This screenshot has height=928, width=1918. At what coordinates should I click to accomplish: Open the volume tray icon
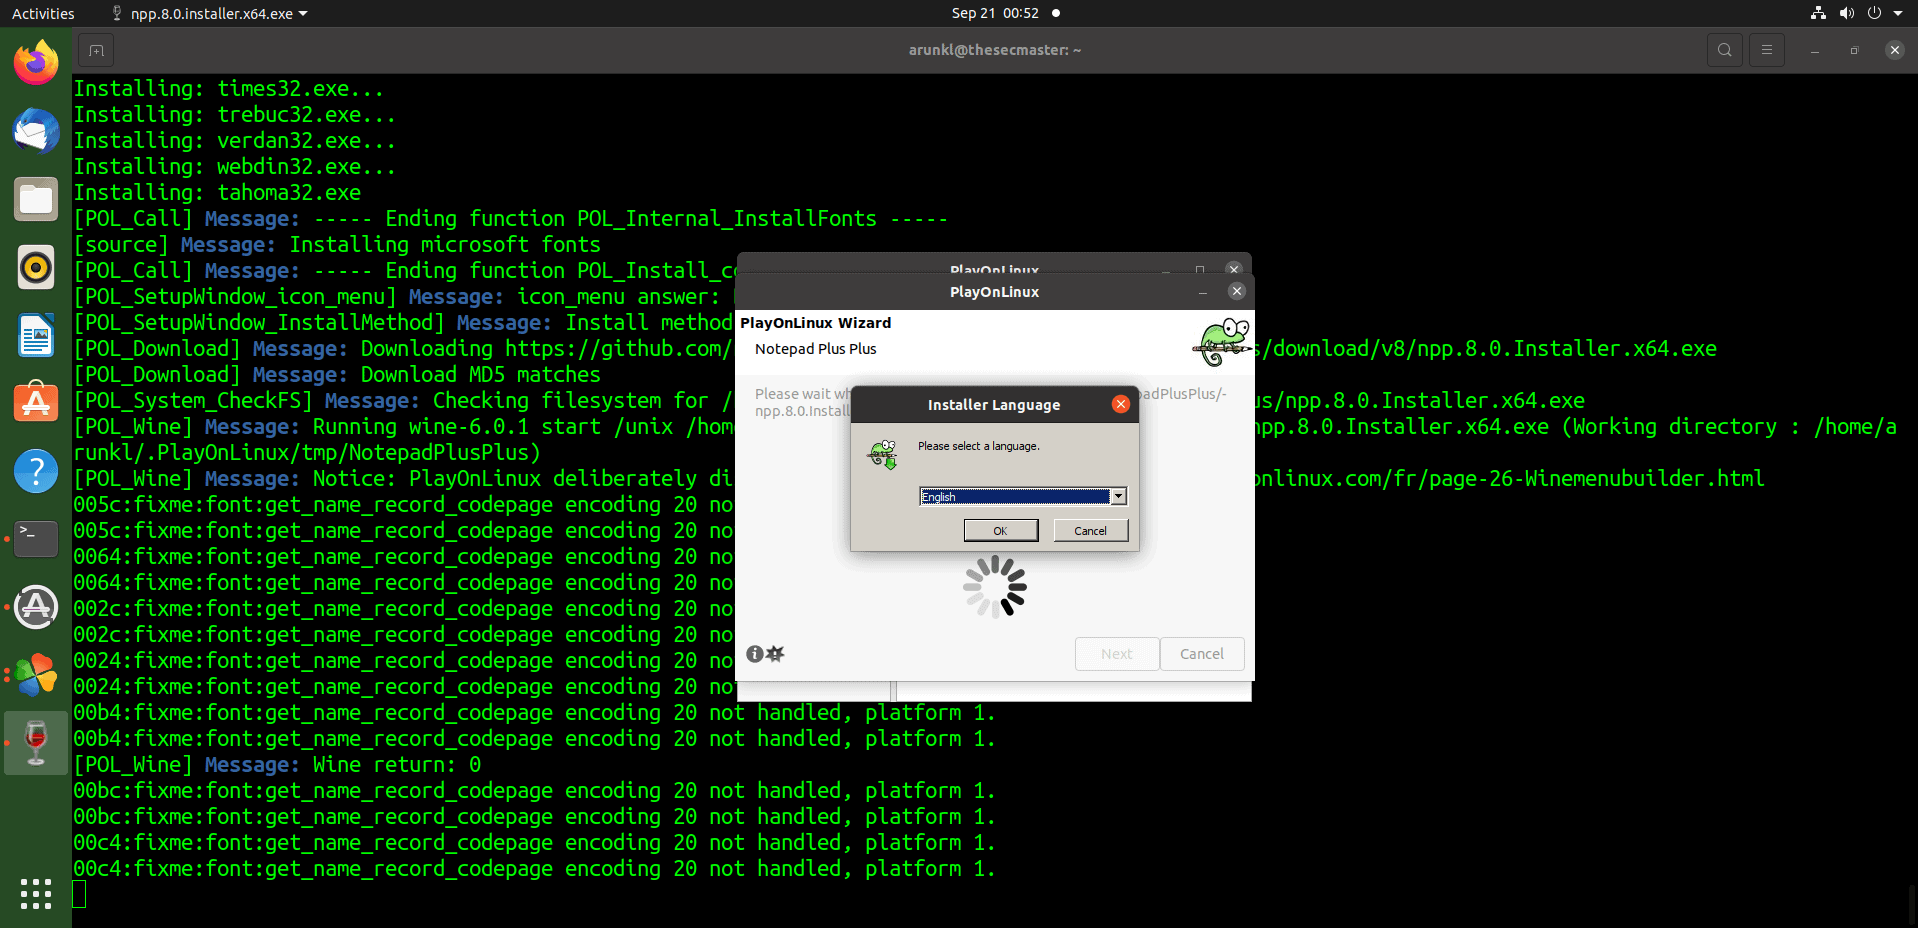click(x=1846, y=13)
